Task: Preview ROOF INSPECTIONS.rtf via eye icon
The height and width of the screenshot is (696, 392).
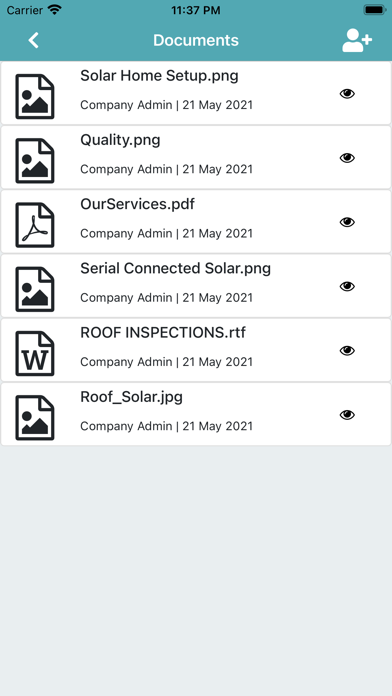Action: coord(347,351)
